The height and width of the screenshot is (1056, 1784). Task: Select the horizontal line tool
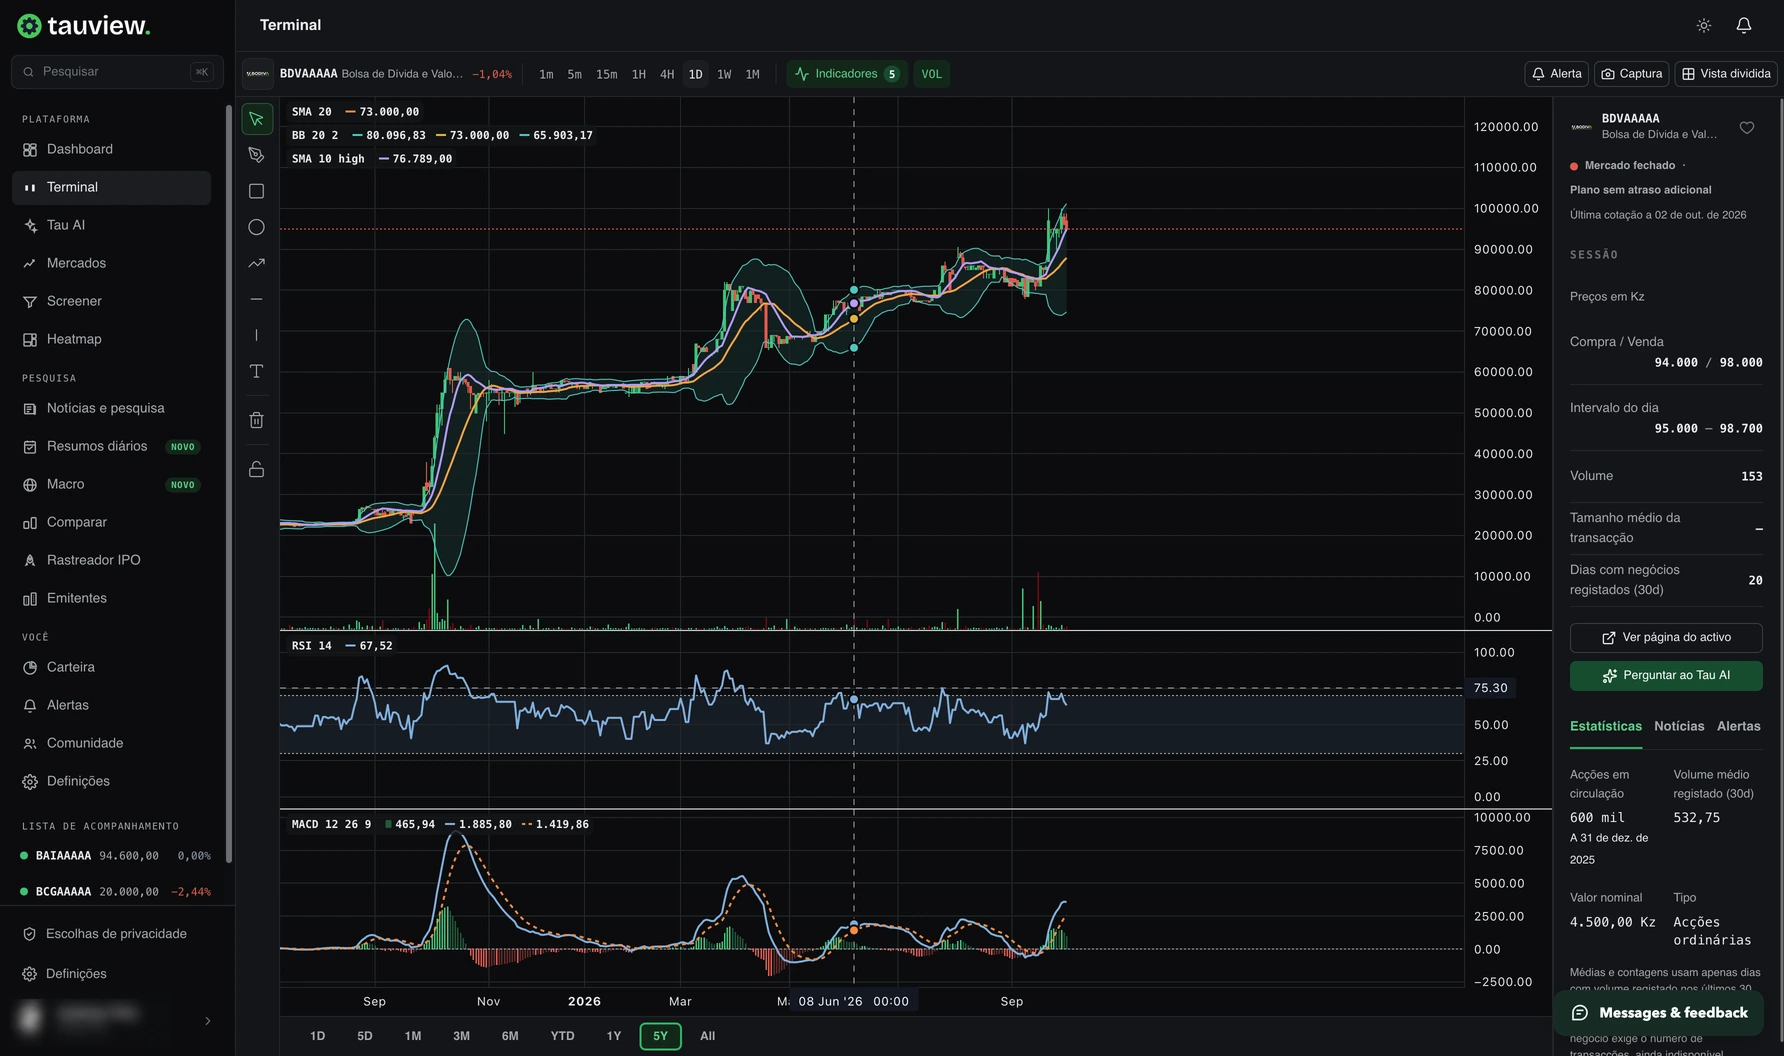257,299
